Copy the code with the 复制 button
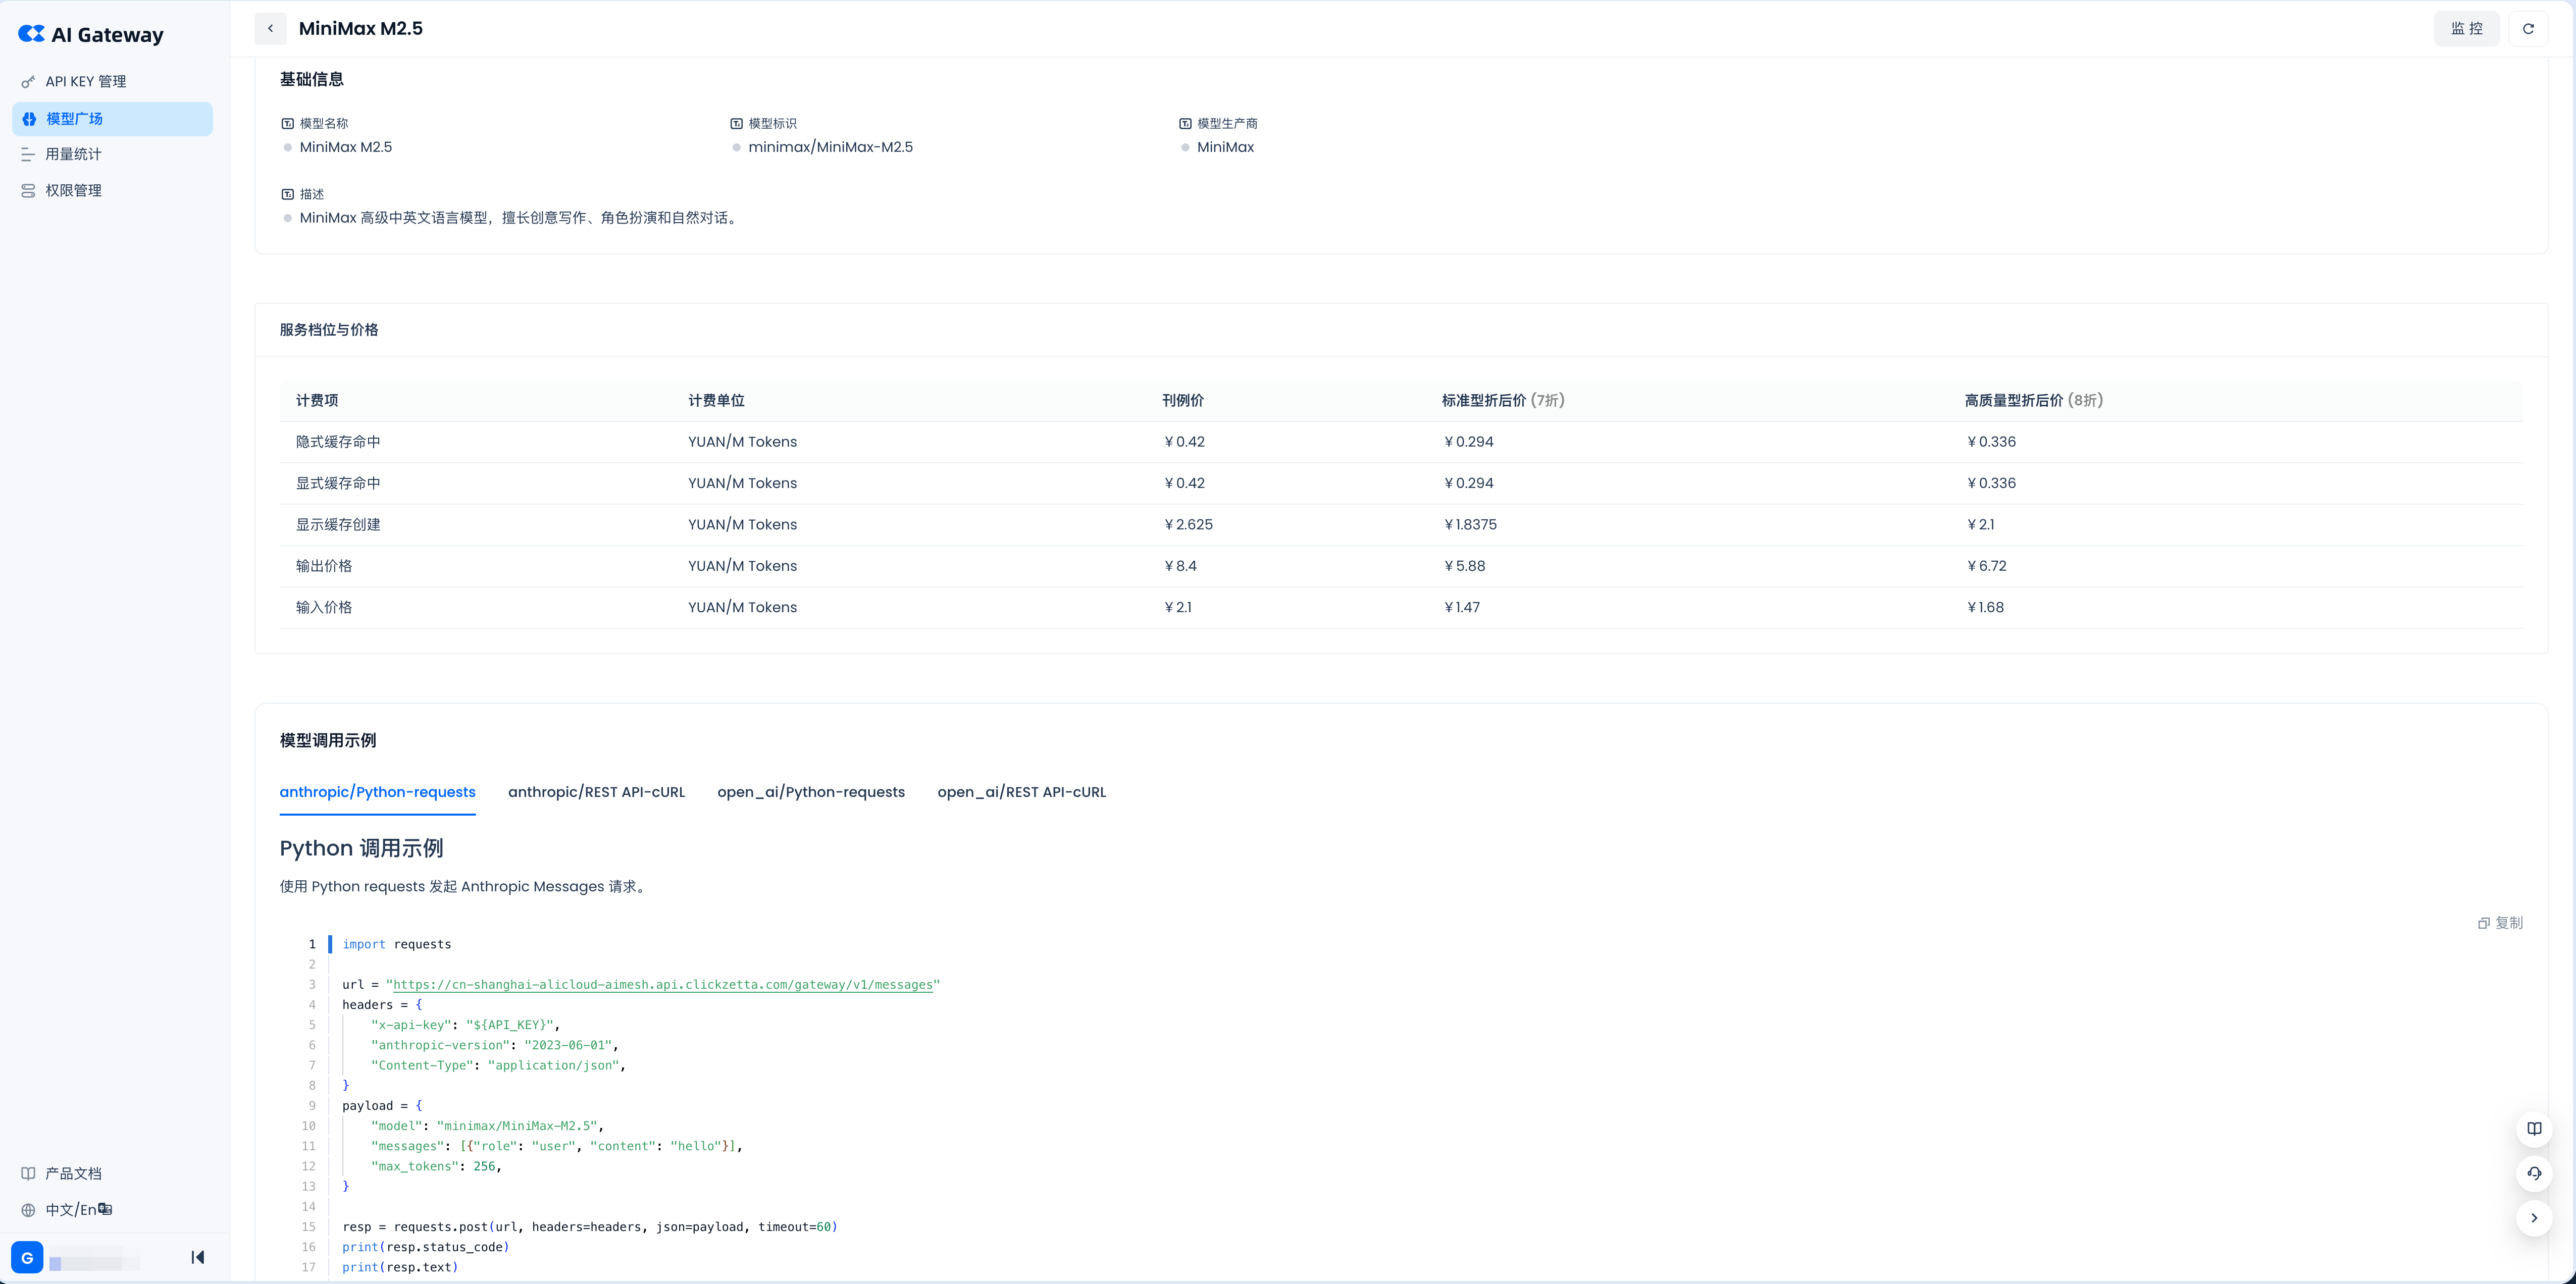The width and height of the screenshot is (2576, 1284). click(x=2500, y=923)
